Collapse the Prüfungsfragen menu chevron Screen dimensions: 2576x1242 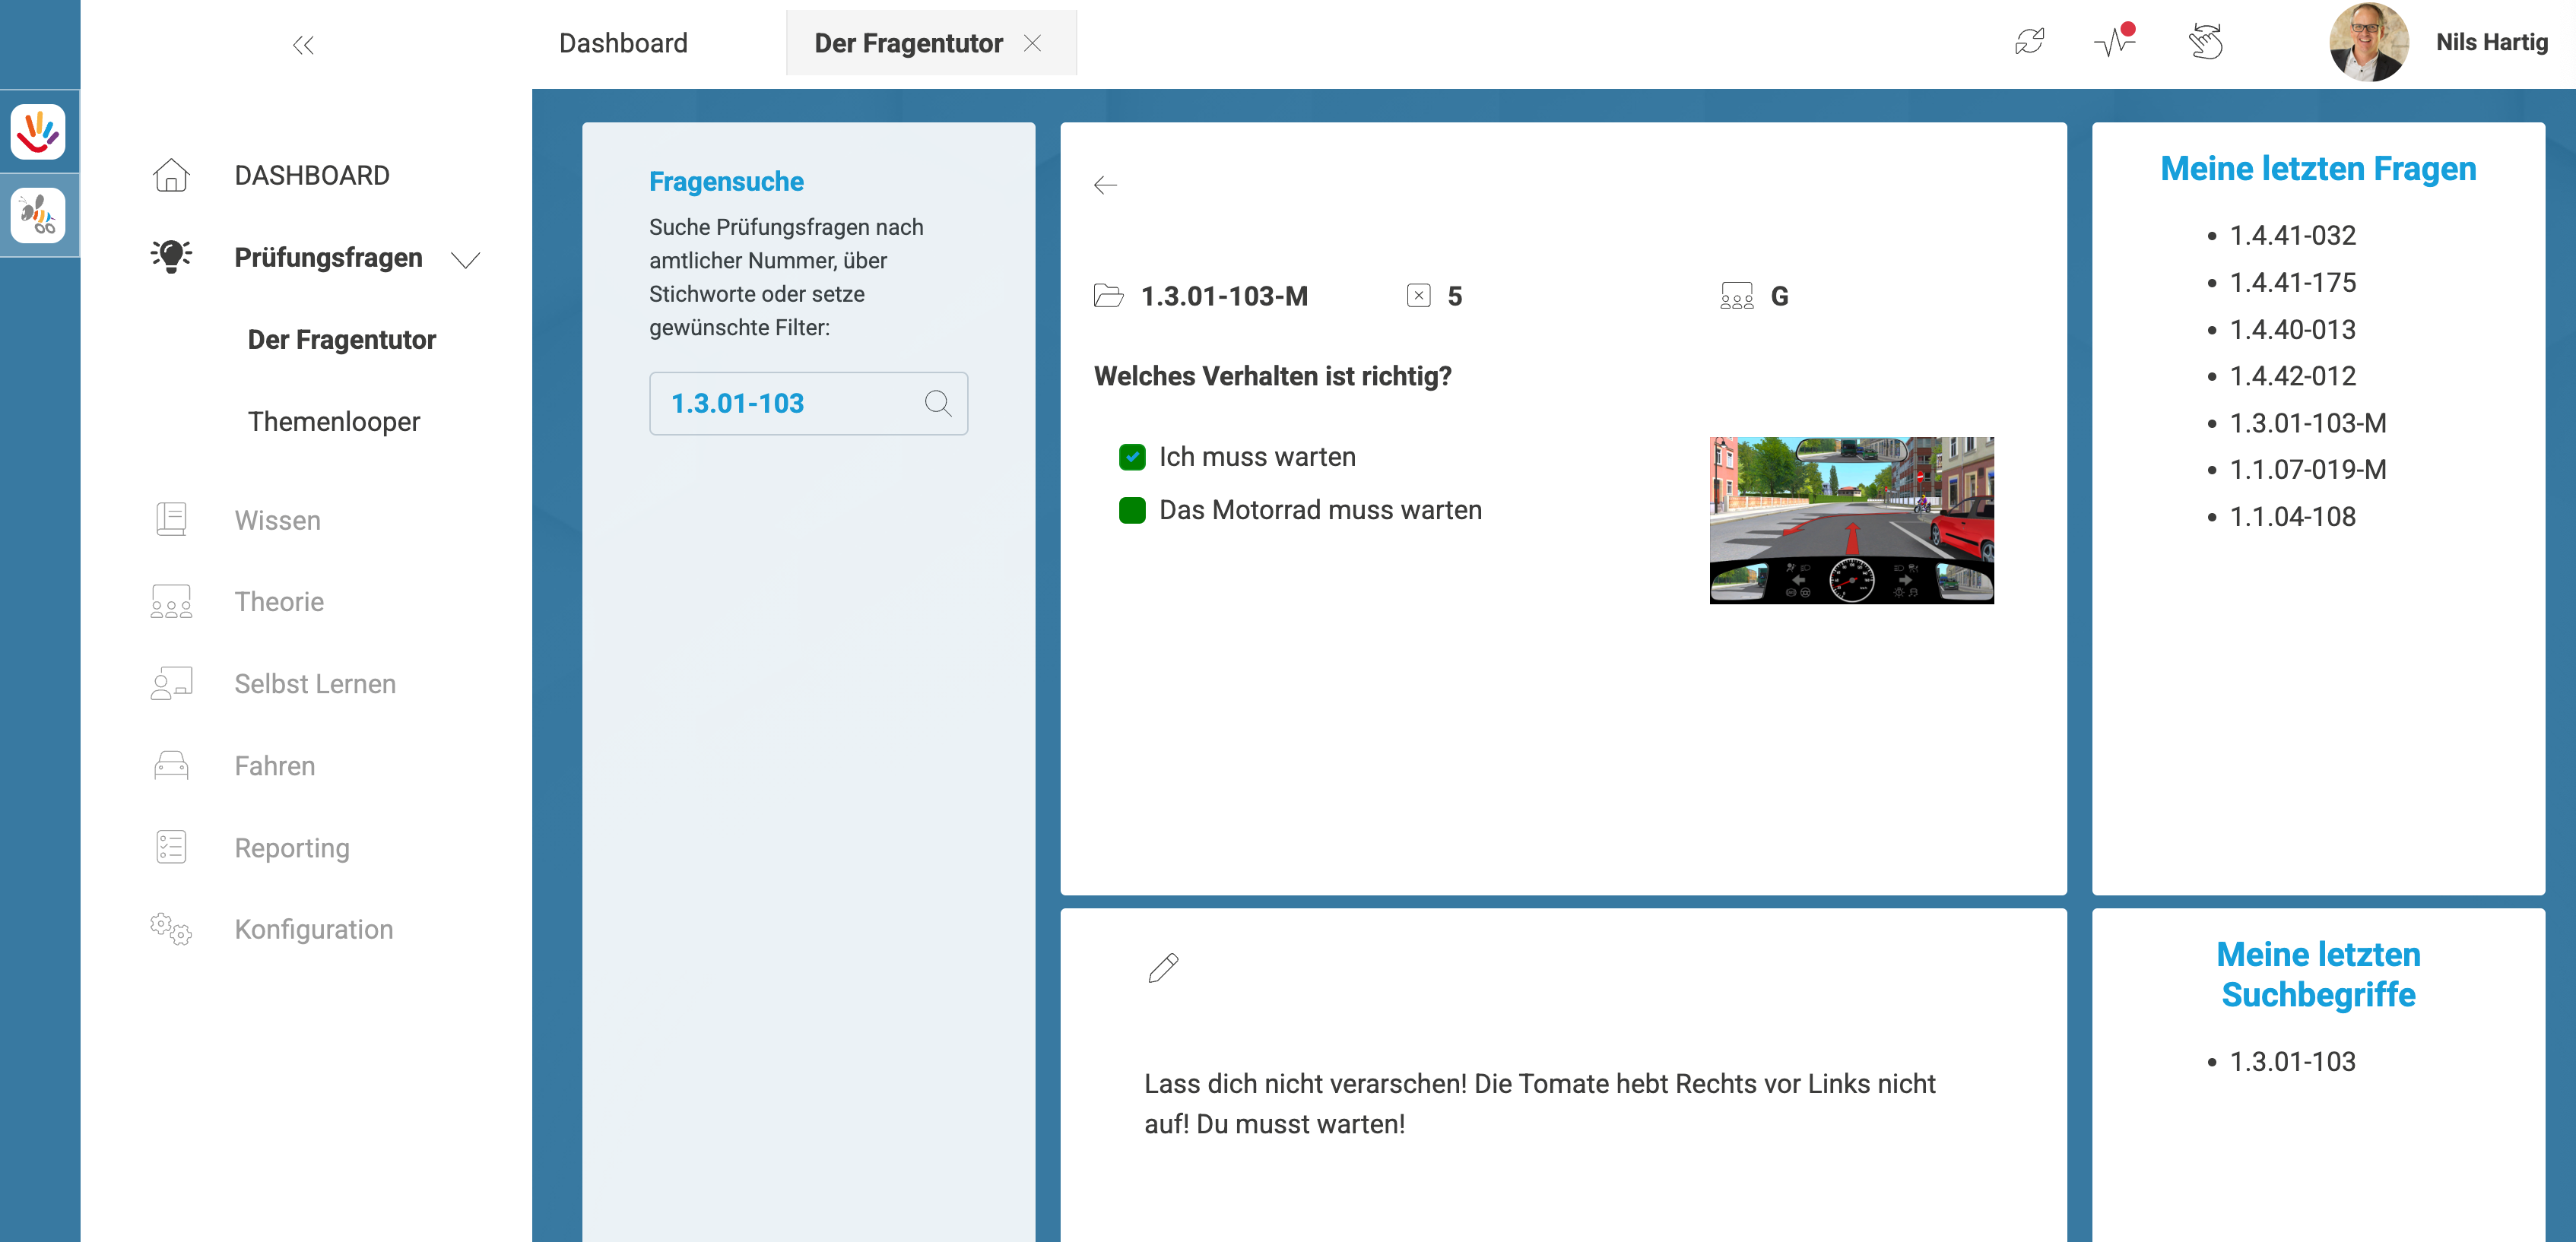click(x=465, y=259)
